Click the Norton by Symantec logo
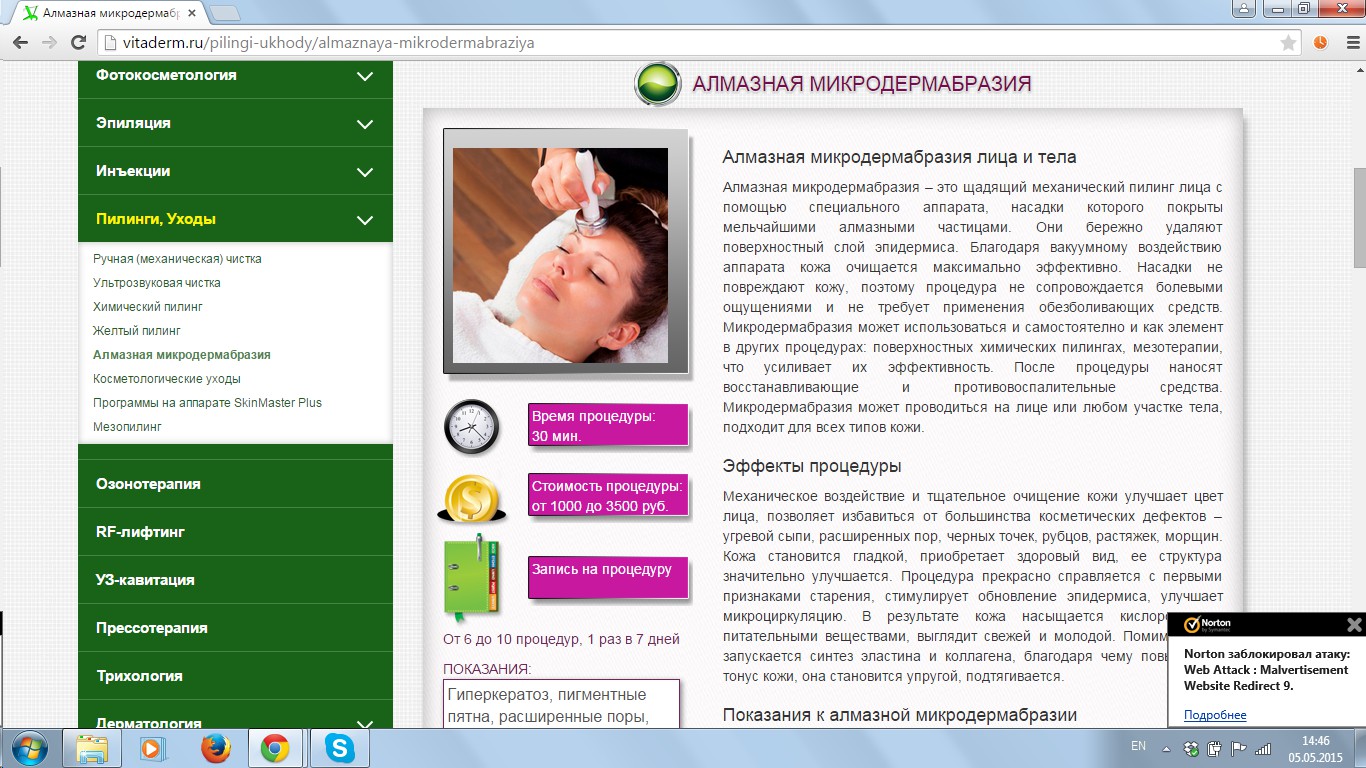This screenshot has height=768, width=1366. [x=1207, y=625]
